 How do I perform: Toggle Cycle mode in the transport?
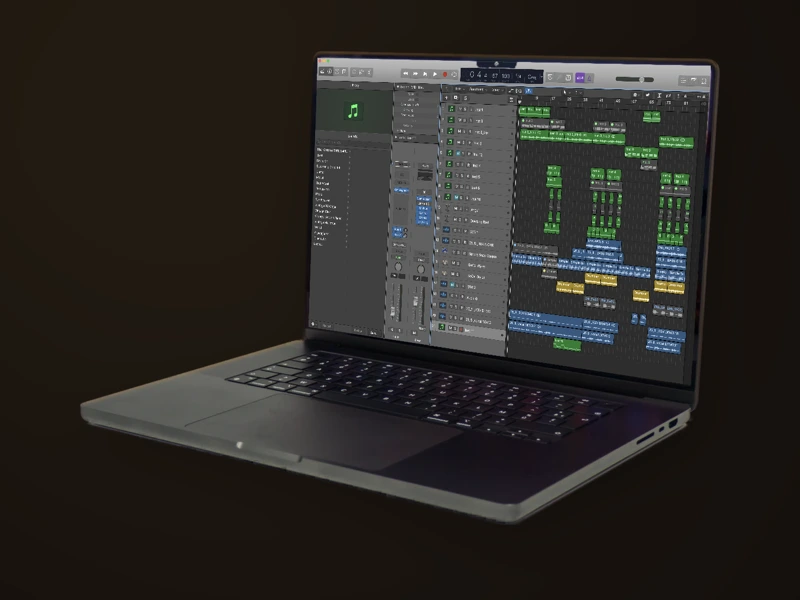[454, 75]
